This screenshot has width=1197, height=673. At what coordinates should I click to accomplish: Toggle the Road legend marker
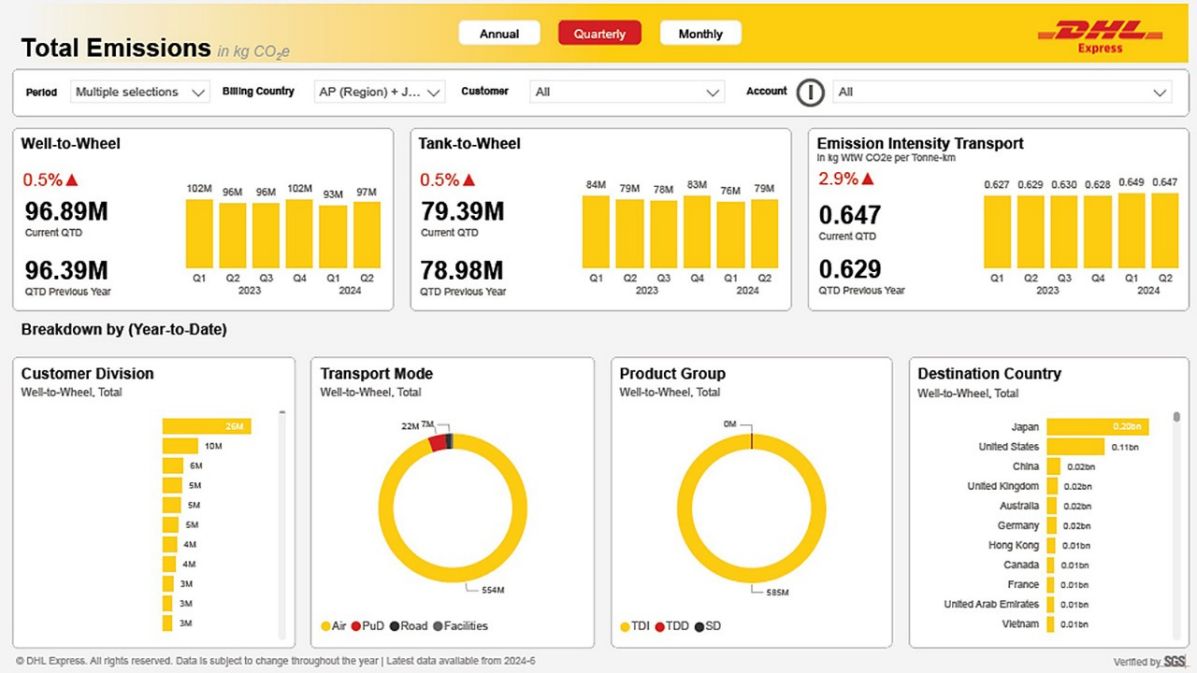(395, 626)
